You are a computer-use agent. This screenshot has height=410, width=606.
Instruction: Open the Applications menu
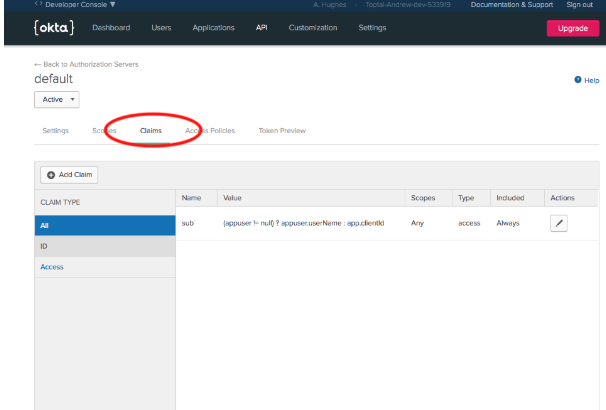213,27
